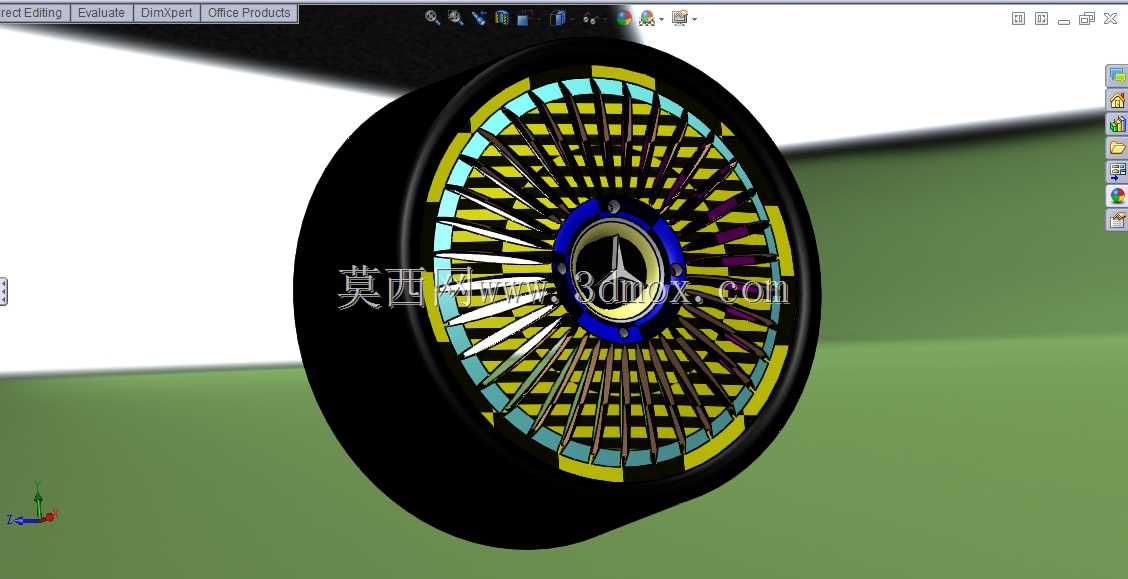Click the expand right panel button
The image size is (1128, 579).
pyautogui.click(x=1041, y=19)
